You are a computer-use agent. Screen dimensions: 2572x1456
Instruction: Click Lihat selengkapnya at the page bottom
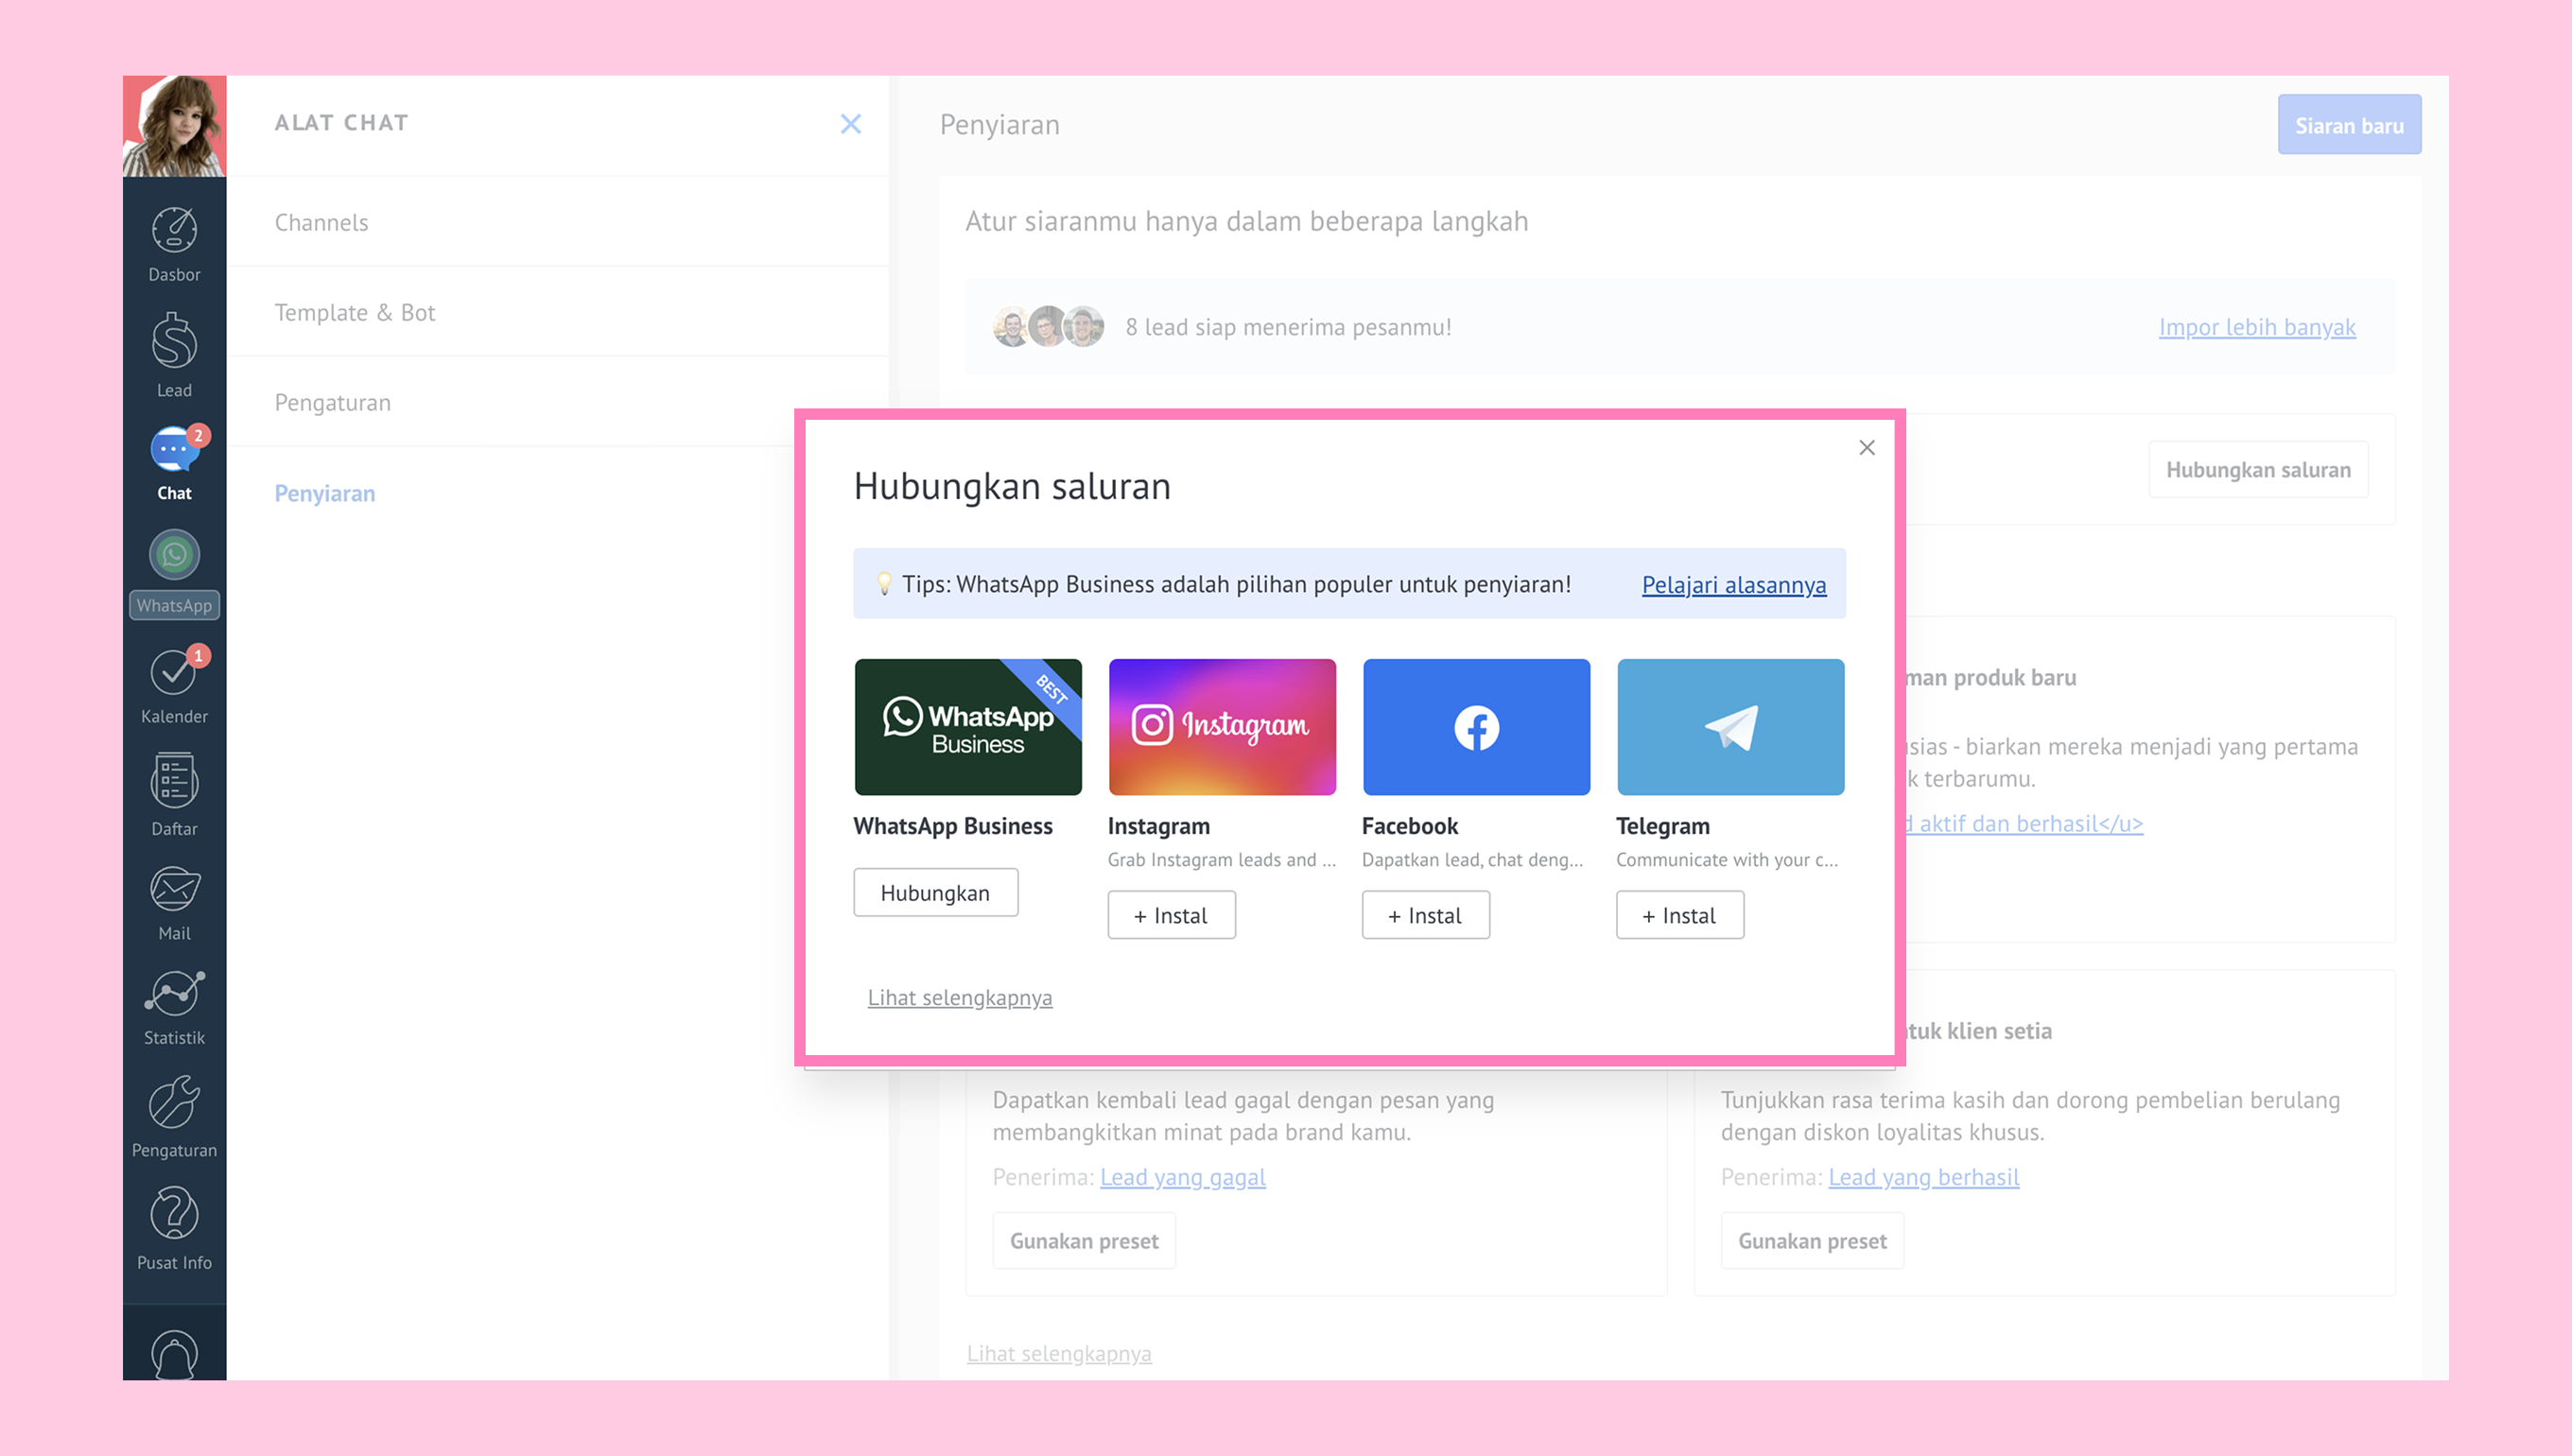coord(1059,1353)
